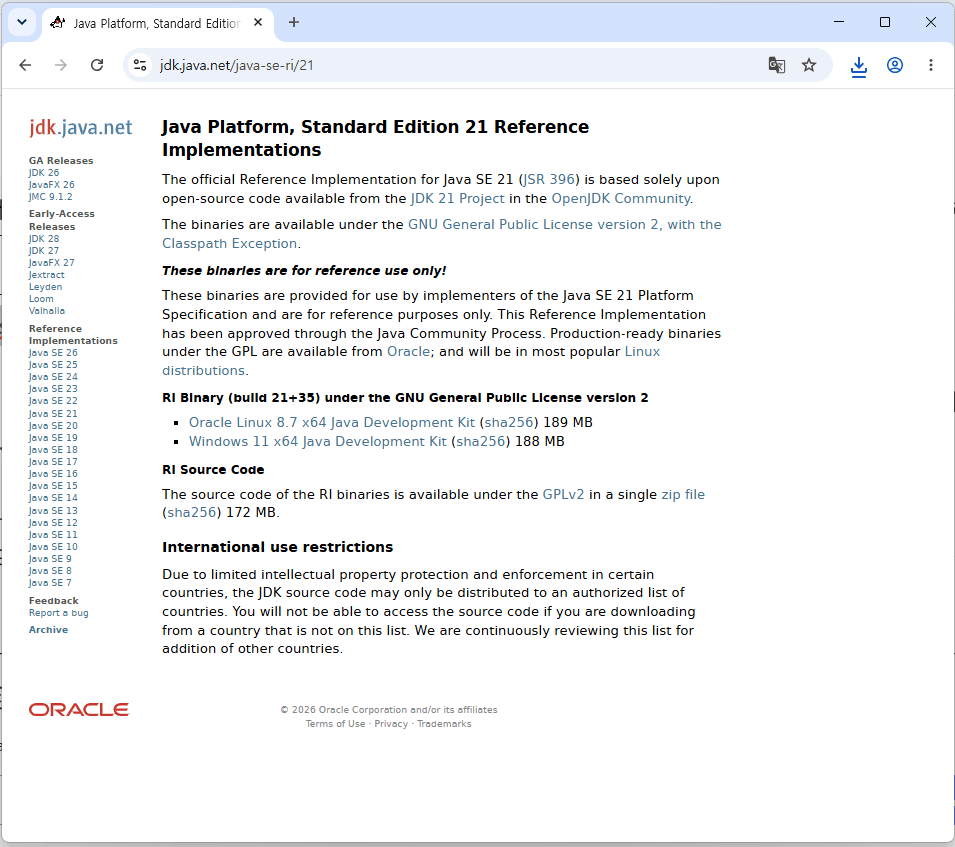The image size is (955, 847).
Task: Open GPLv2 source license link
Action: click(563, 494)
